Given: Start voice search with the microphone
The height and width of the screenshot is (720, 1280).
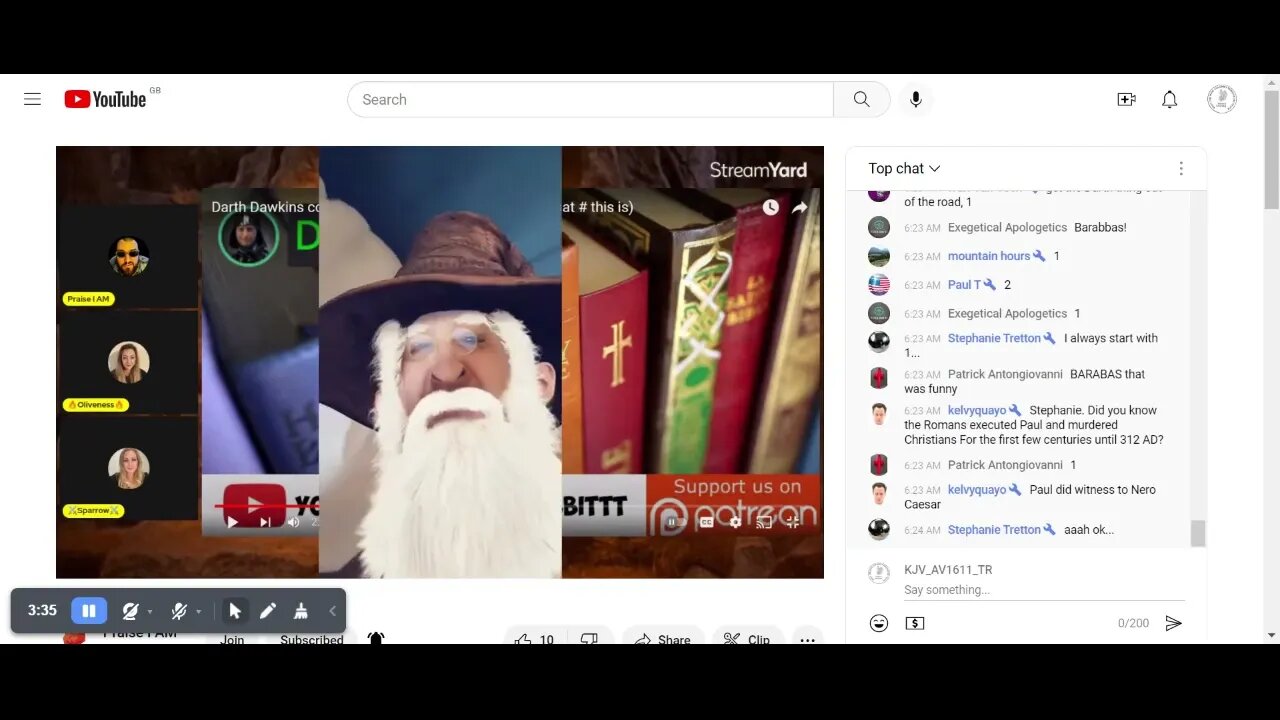Looking at the screenshot, I should tap(915, 99).
